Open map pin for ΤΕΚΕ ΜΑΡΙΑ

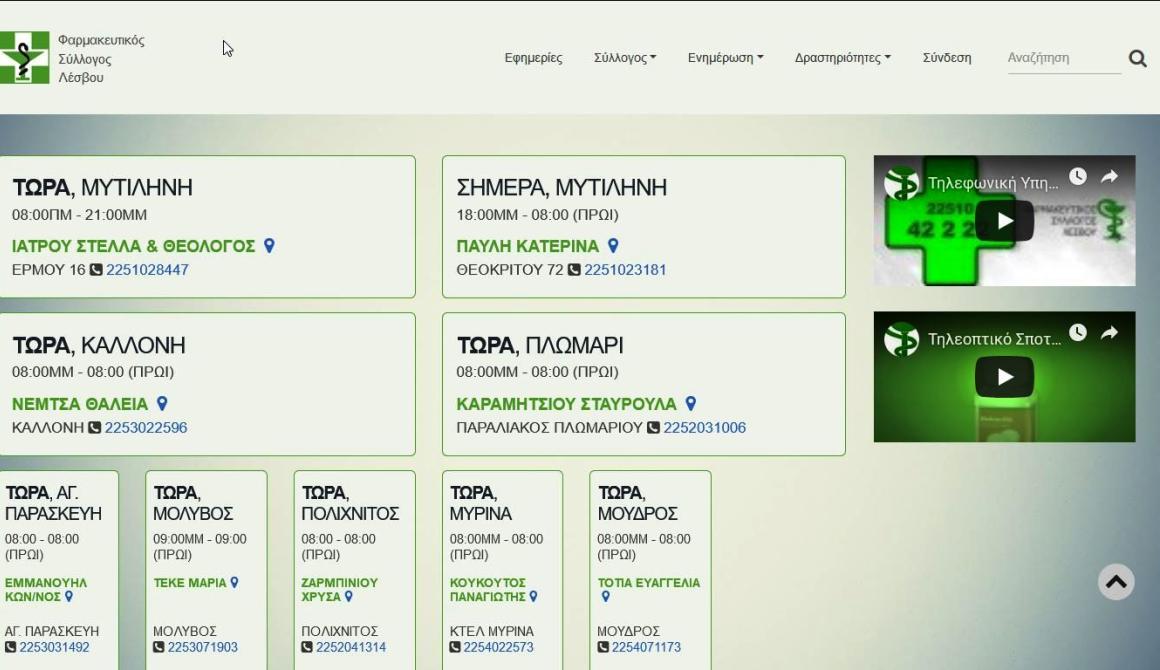pos(234,582)
